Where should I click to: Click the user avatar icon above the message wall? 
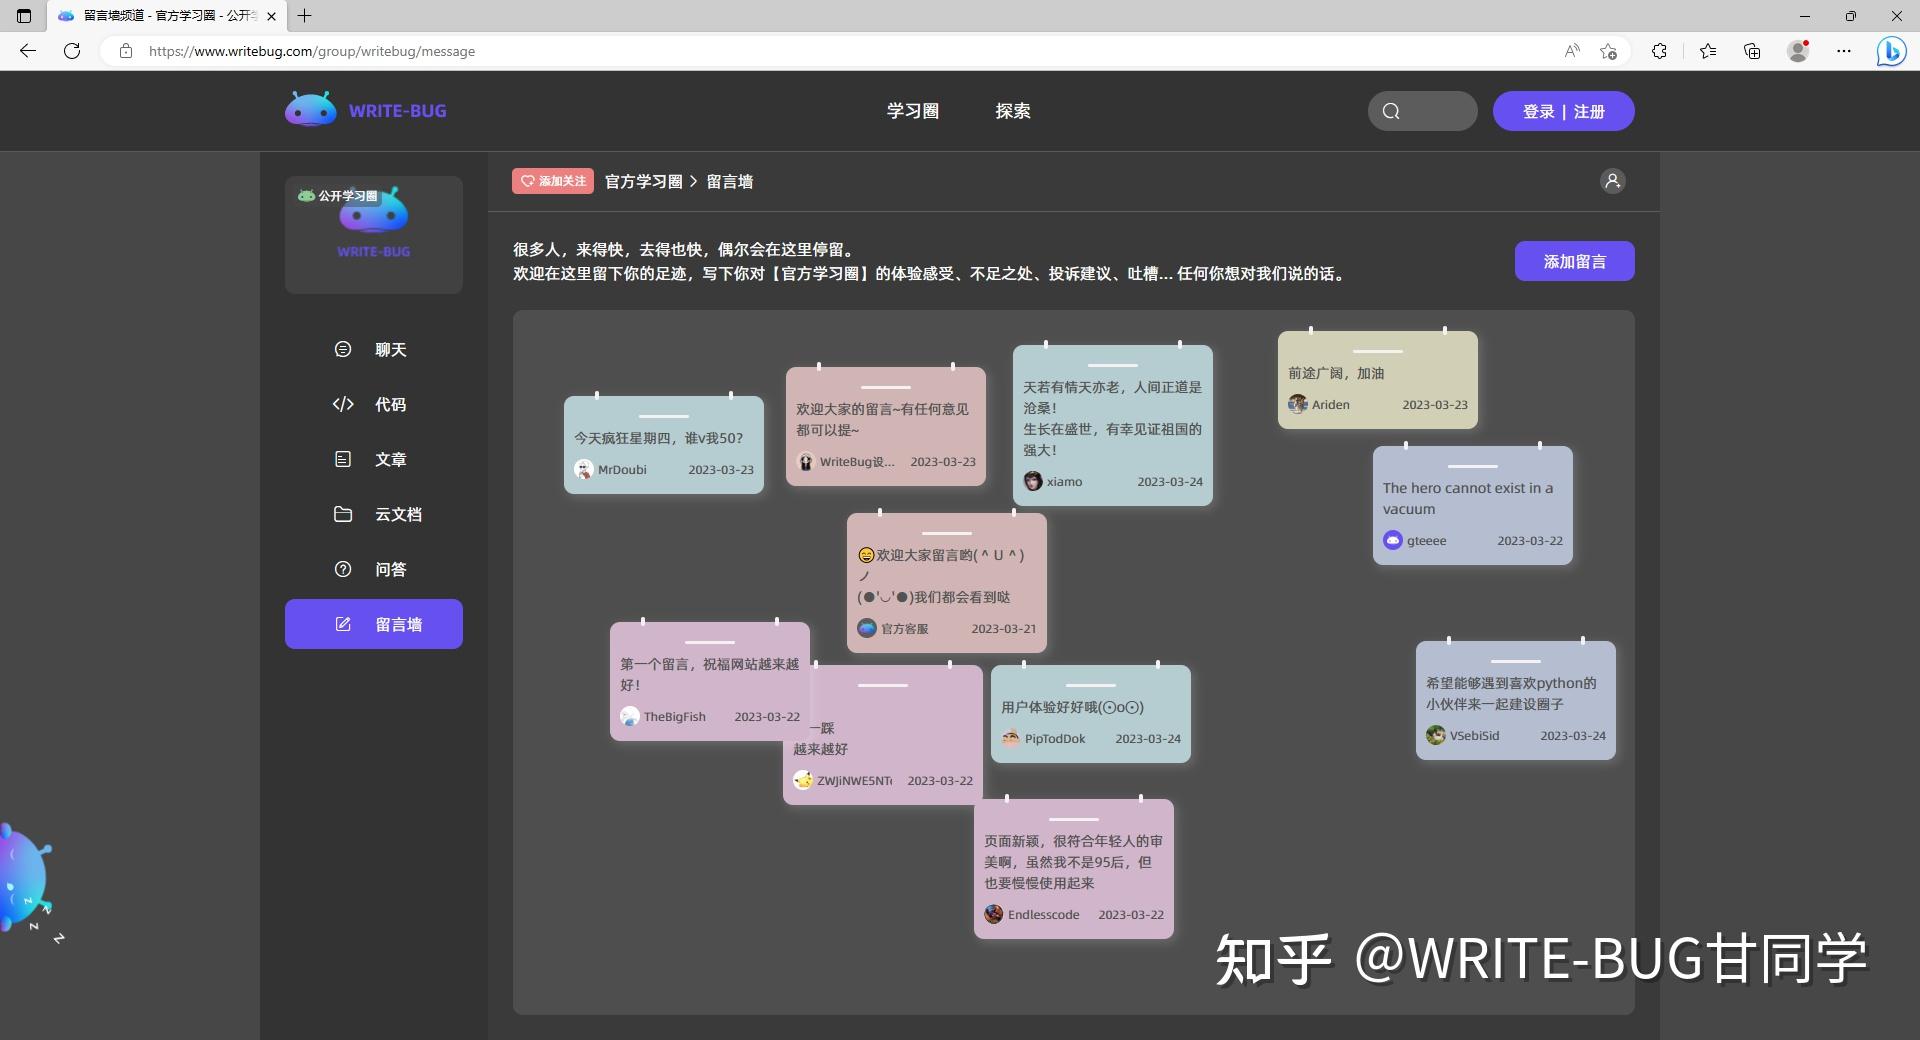coord(1612,181)
